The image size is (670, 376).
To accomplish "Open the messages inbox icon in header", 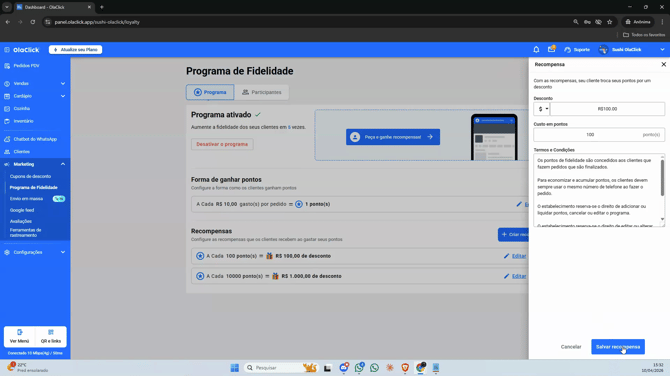I will 552,49.
